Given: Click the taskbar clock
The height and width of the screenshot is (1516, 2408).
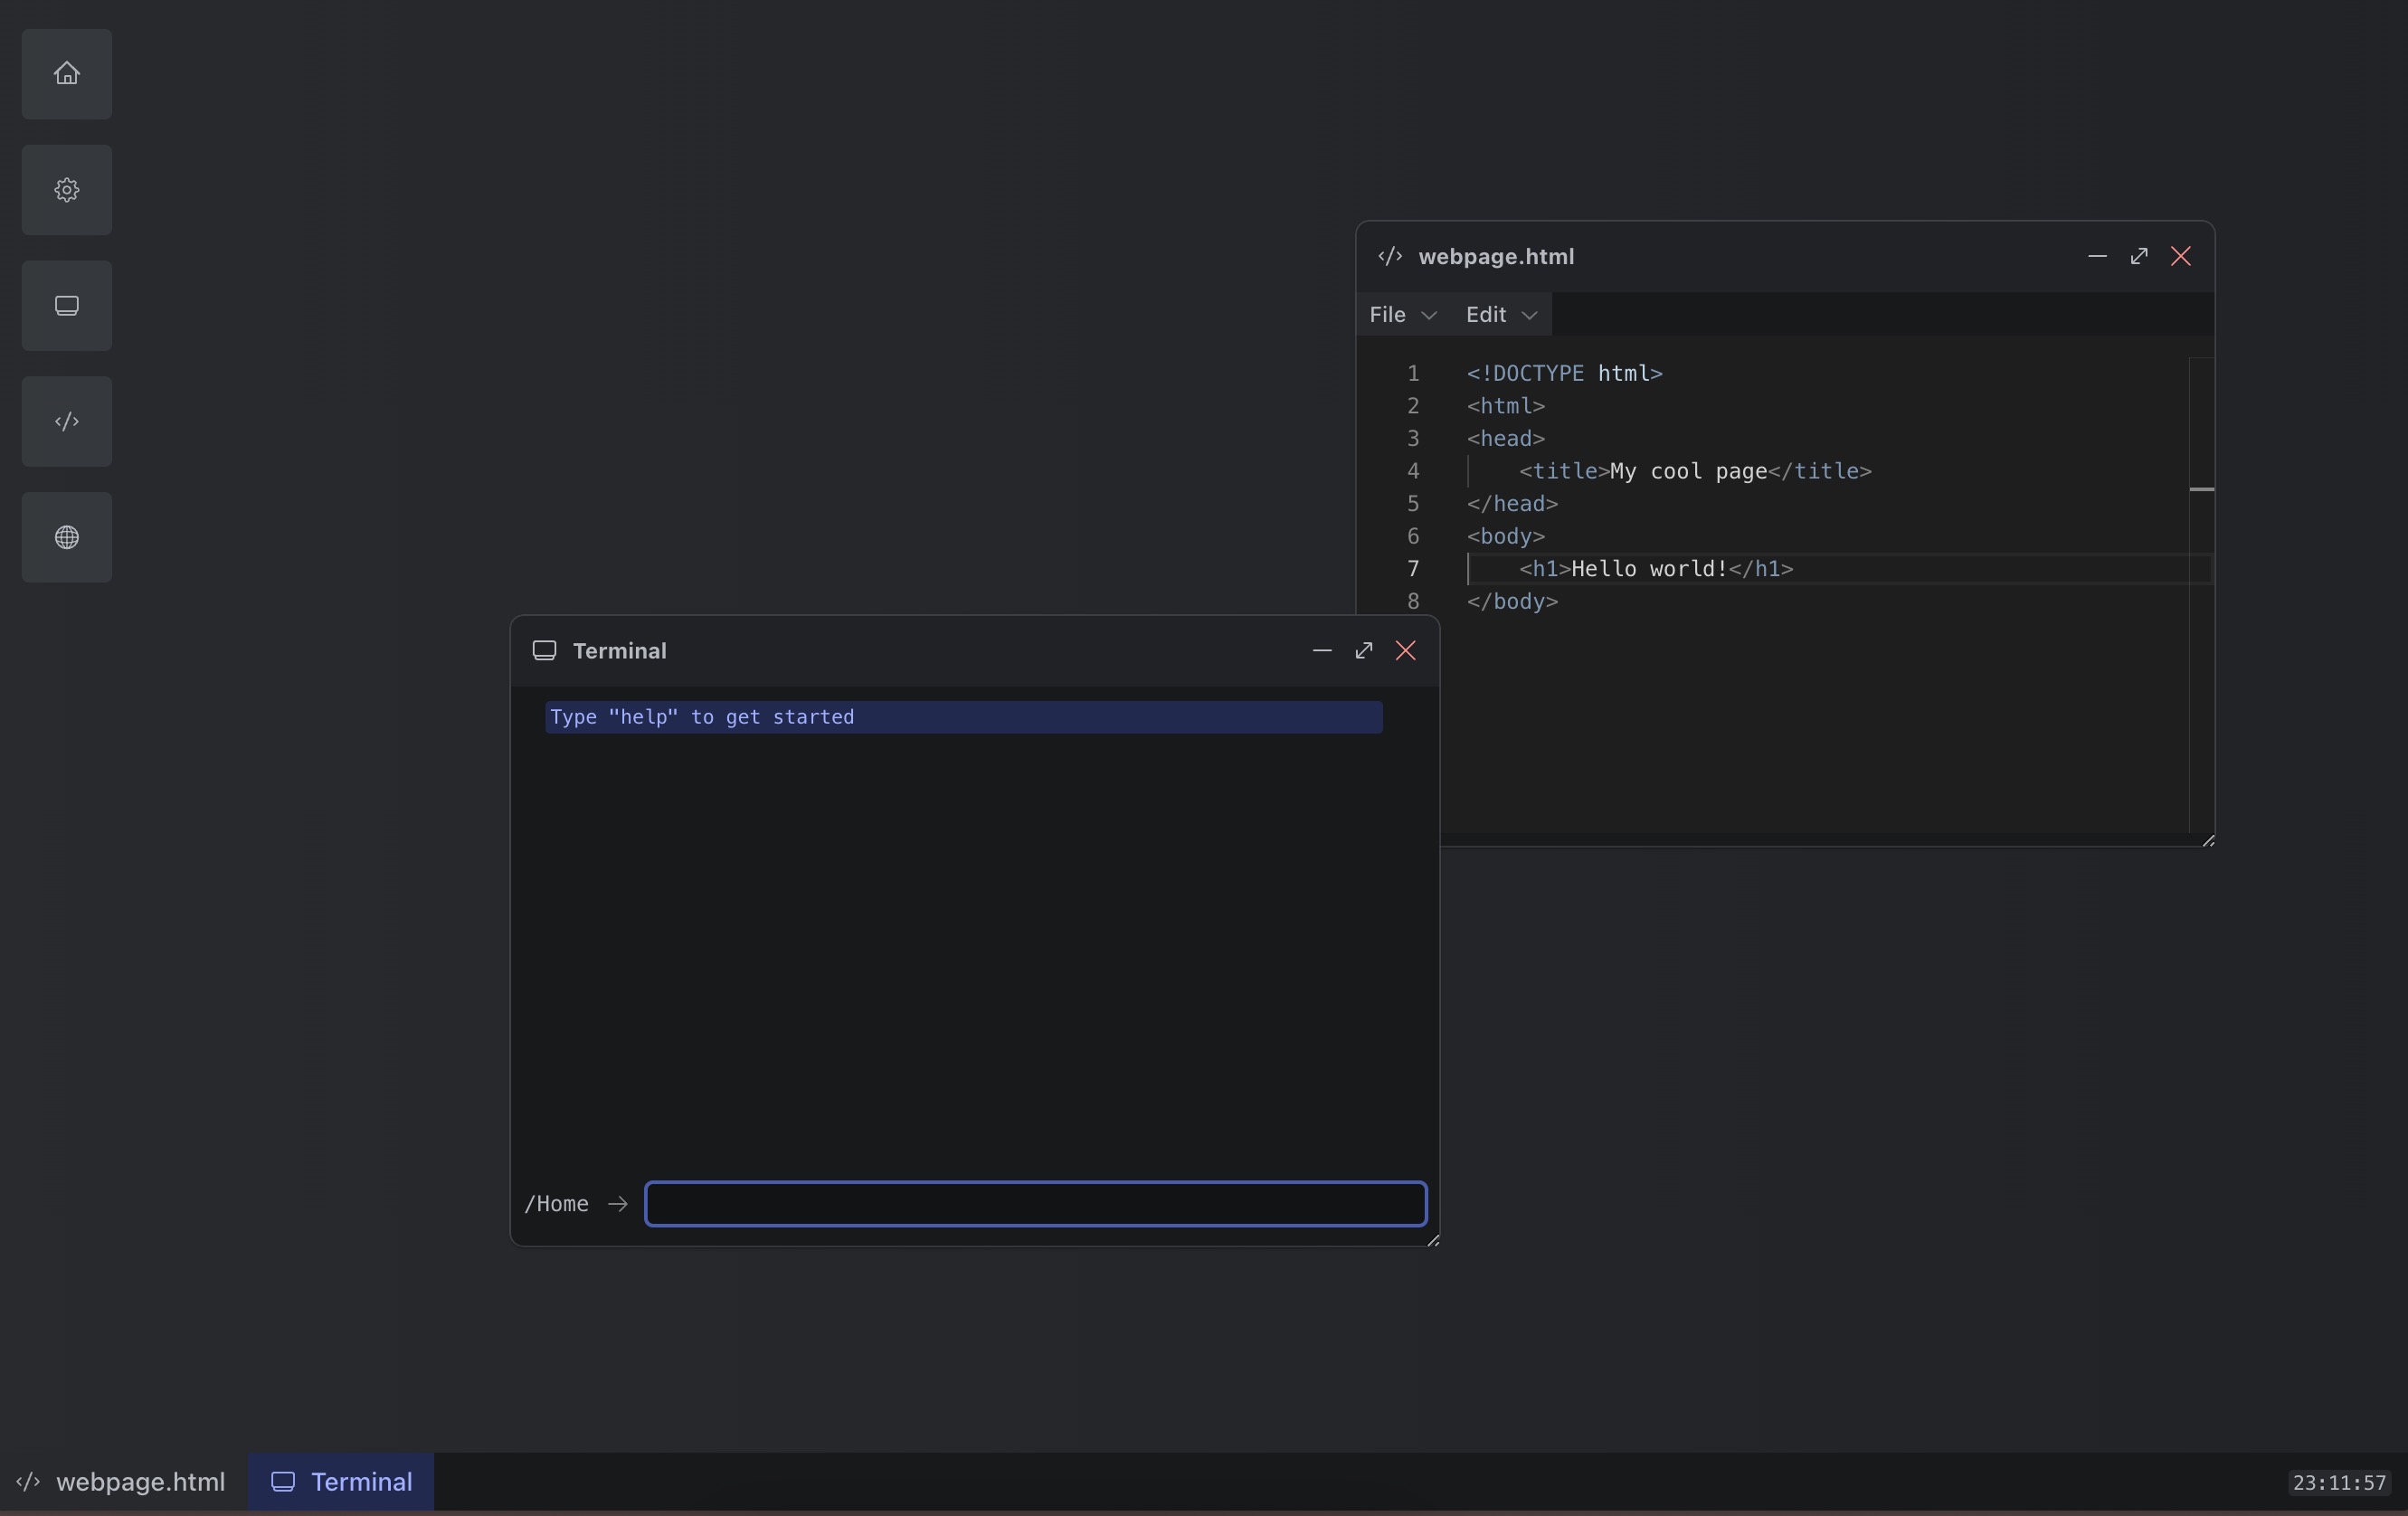Looking at the screenshot, I should (x=2339, y=1483).
